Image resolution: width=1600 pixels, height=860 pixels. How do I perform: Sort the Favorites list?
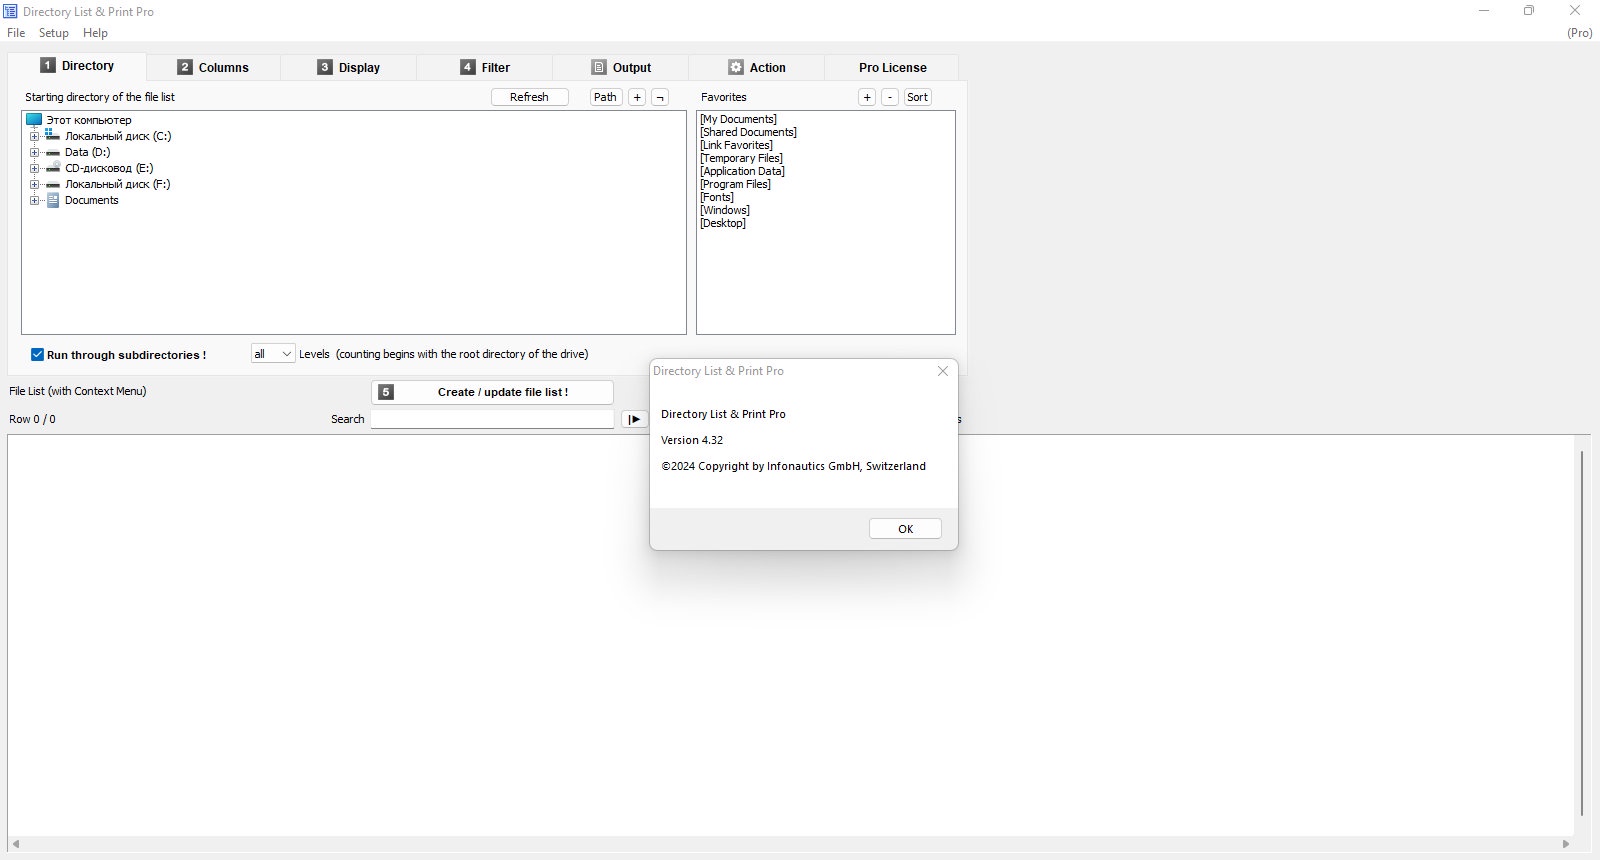tap(917, 97)
